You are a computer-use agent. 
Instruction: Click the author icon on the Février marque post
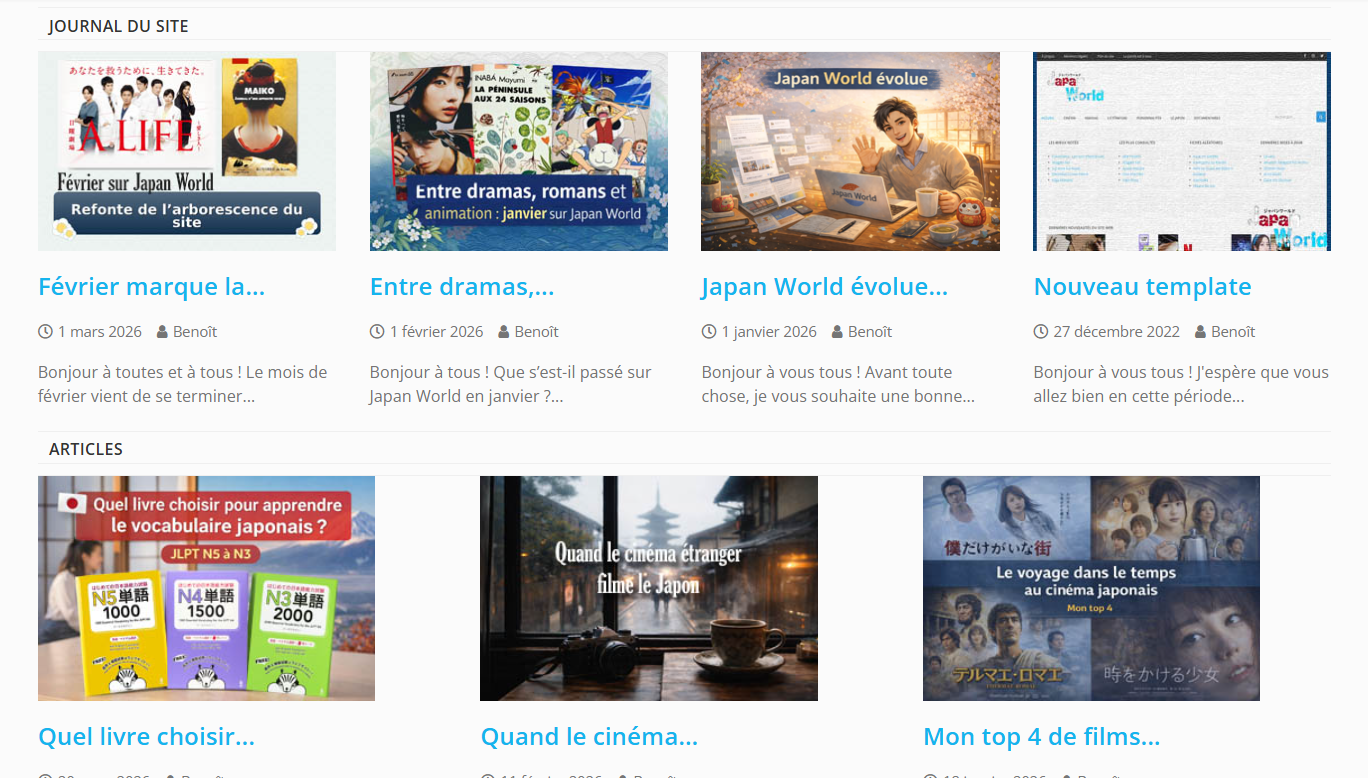pos(162,332)
